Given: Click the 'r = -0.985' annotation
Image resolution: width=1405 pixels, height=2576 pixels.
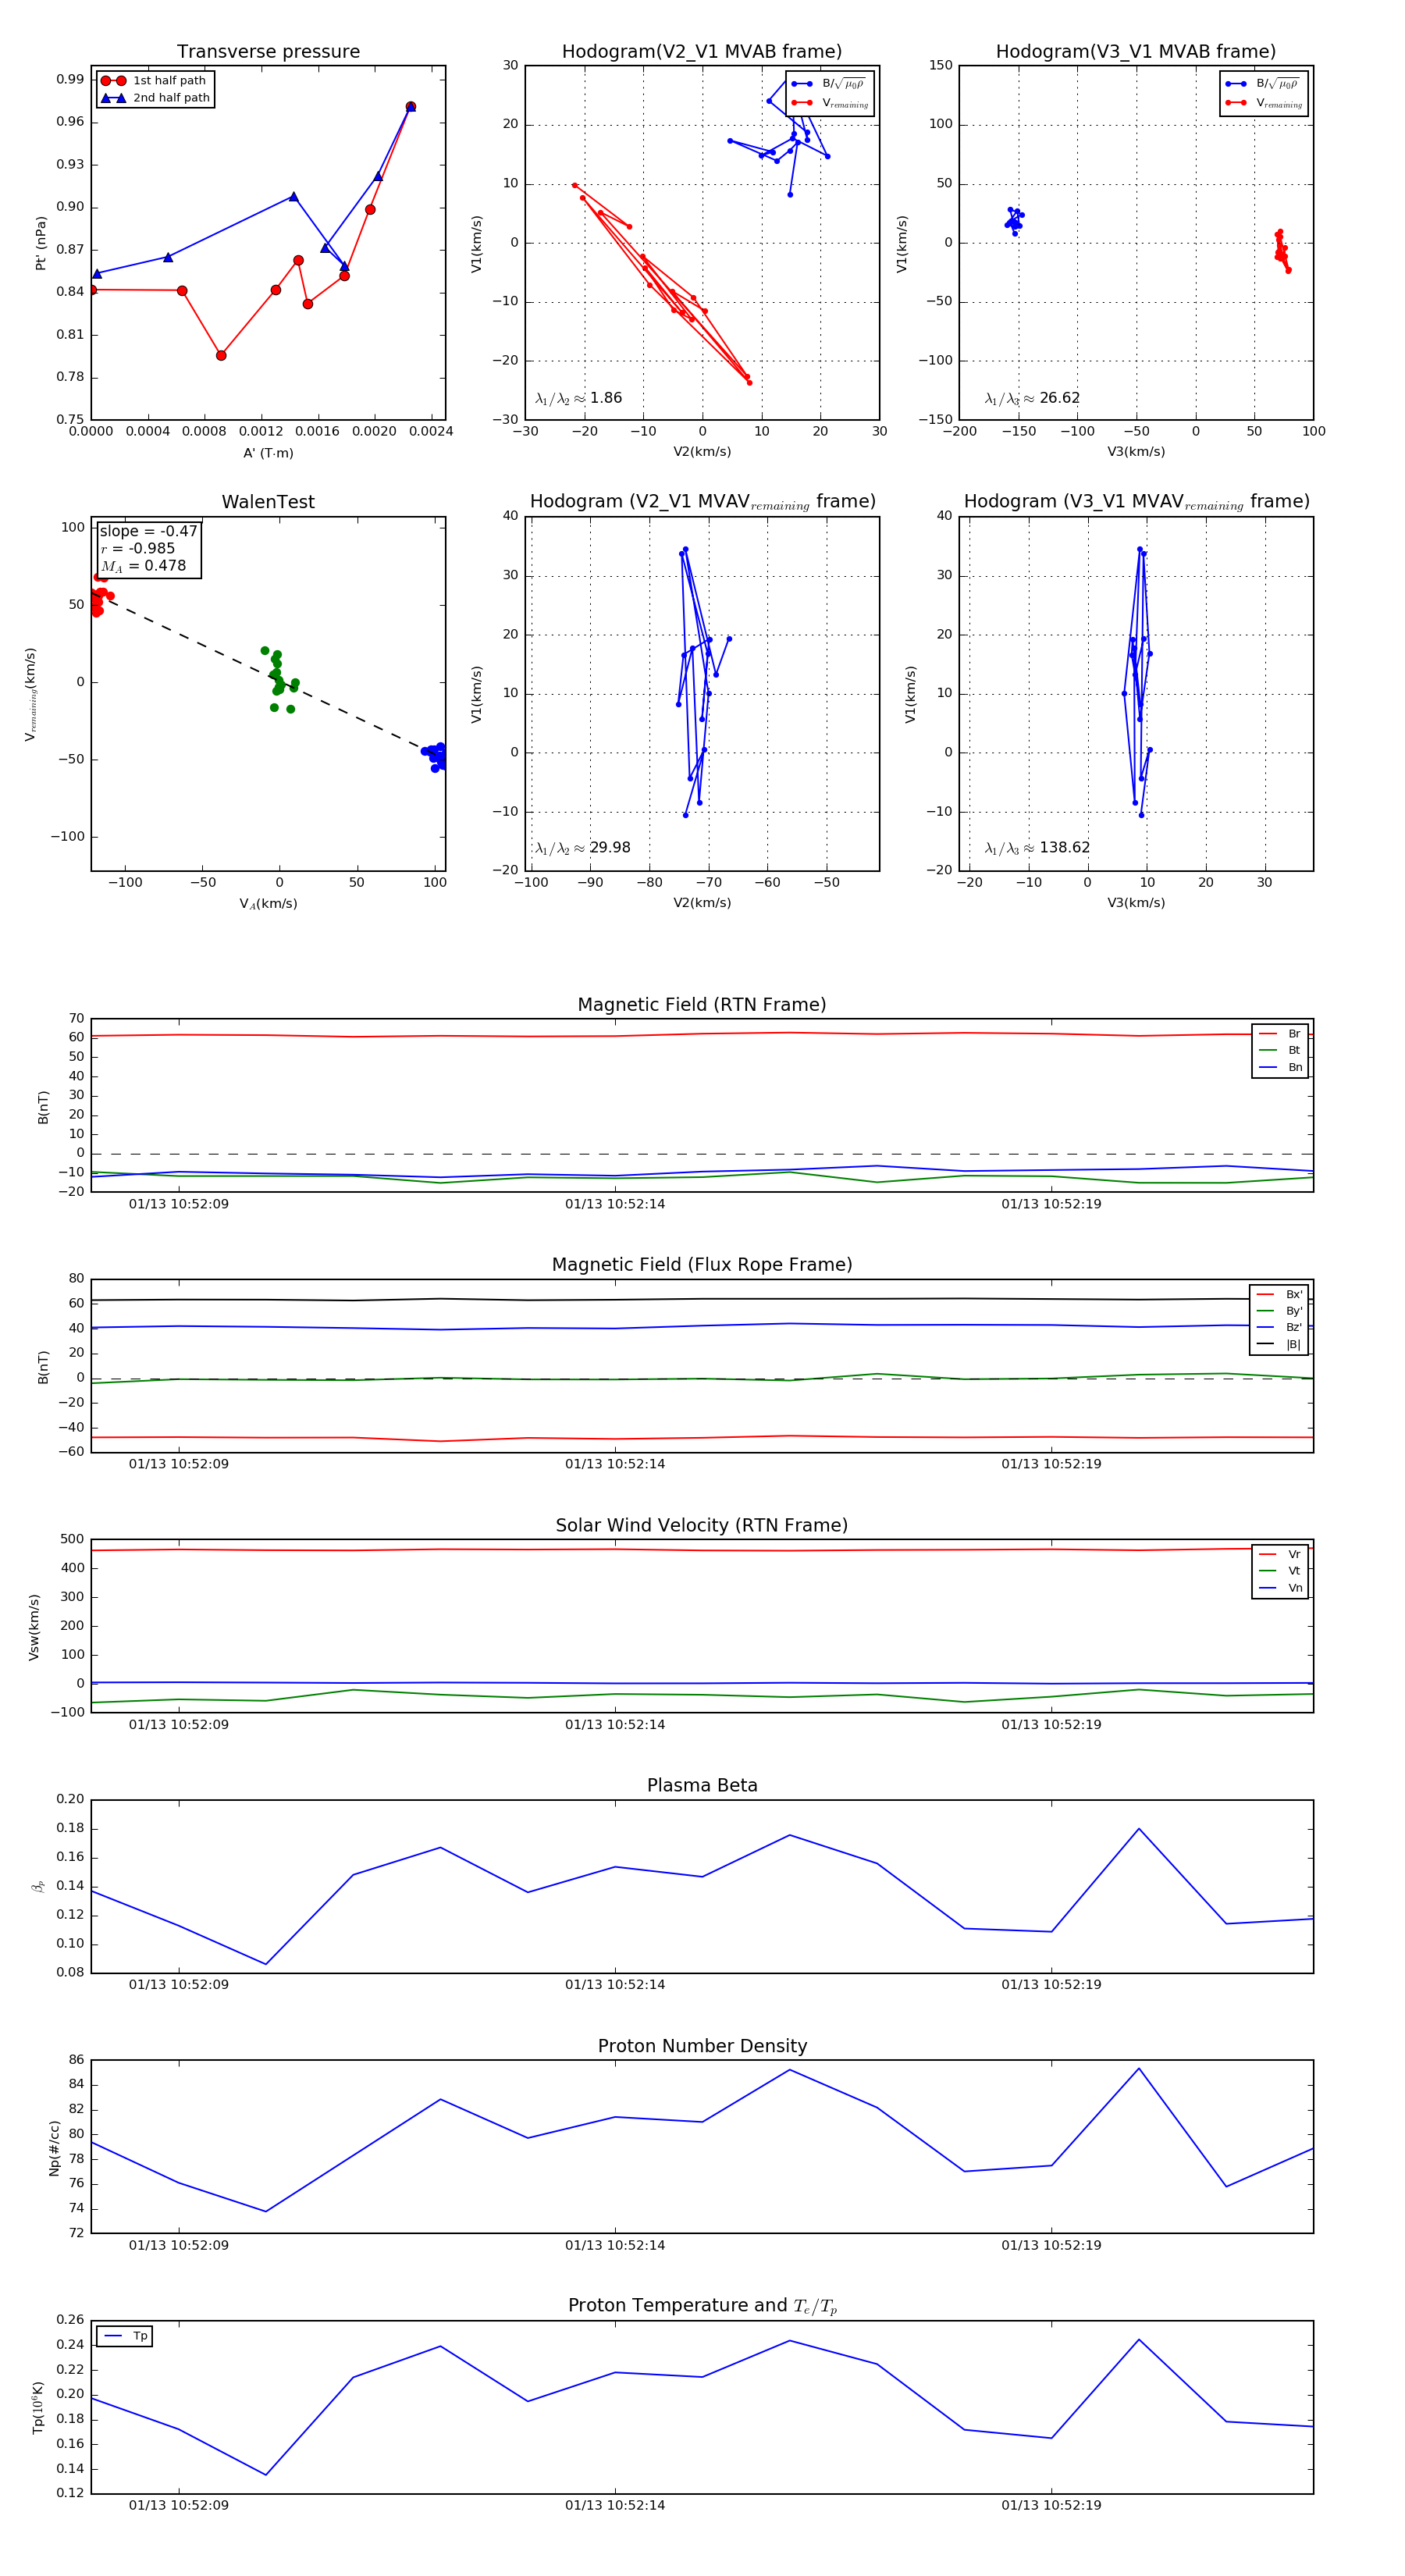Looking at the screenshot, I should coord(138,548).
